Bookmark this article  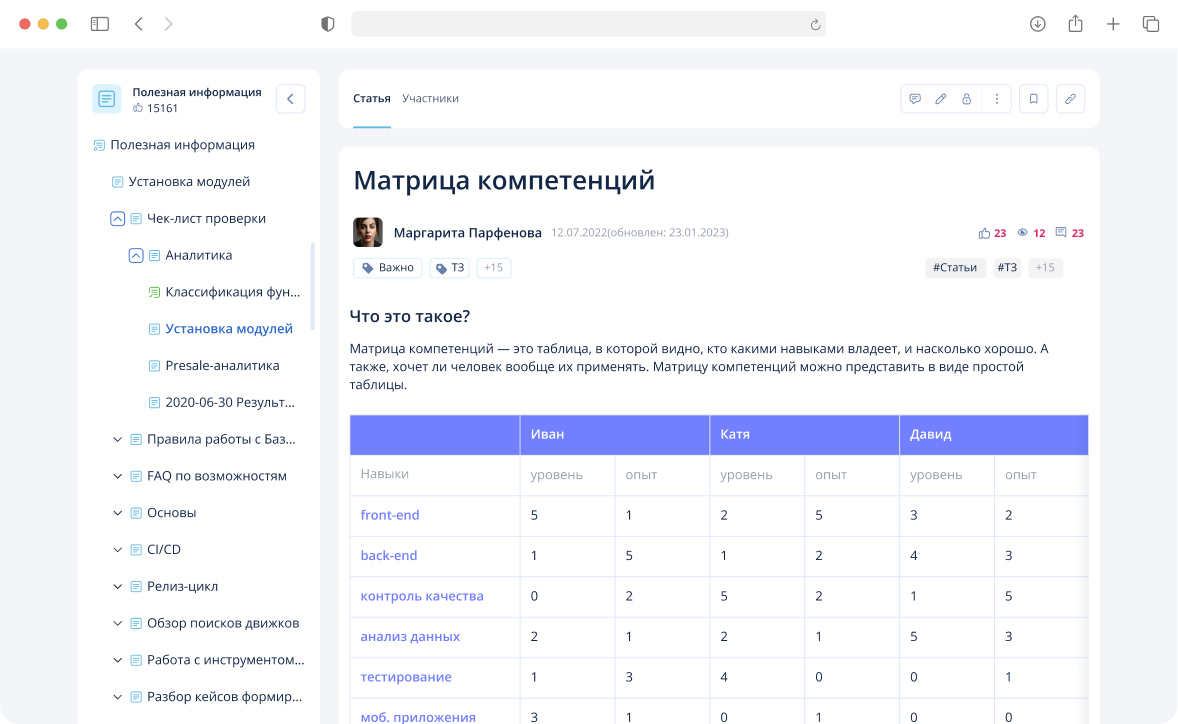1034,99
